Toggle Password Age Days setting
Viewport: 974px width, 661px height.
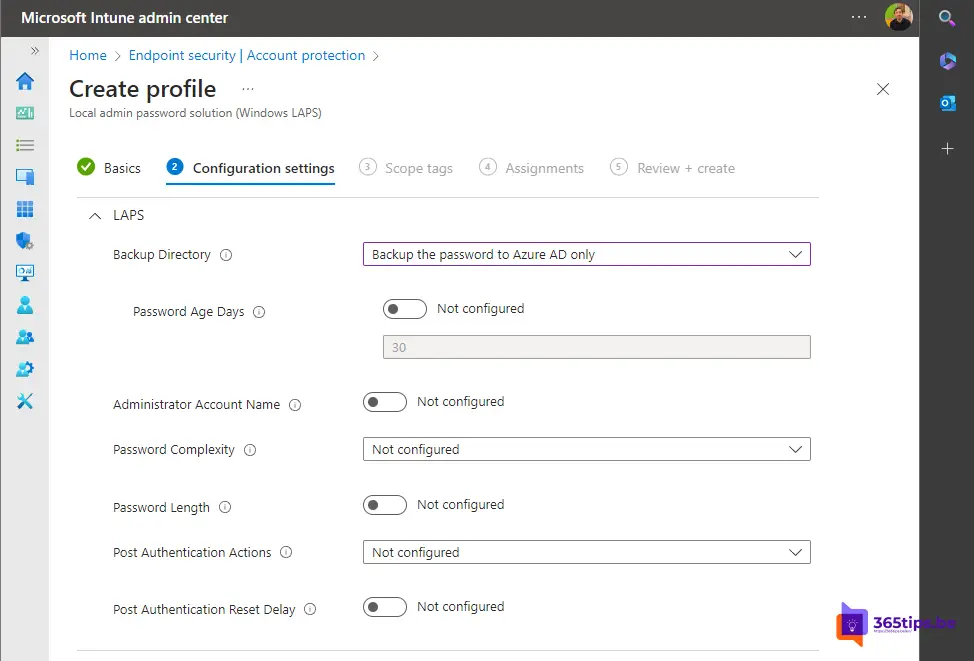[404, 309]
